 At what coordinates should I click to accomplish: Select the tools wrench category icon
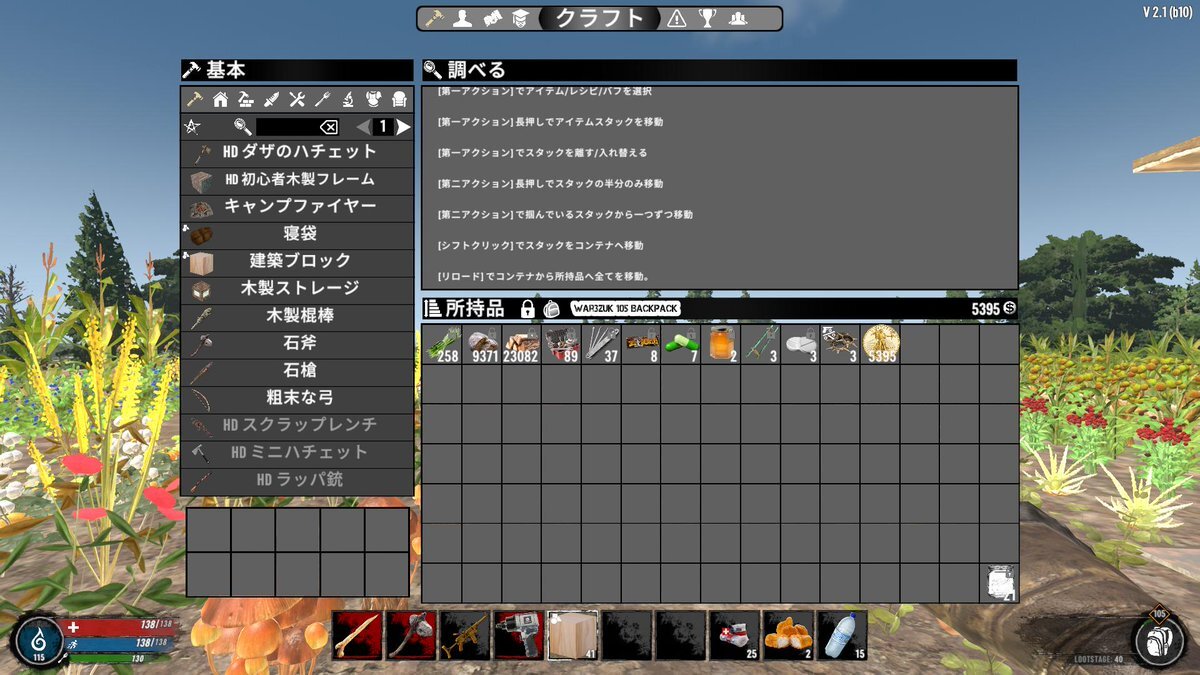pos(297,99)
